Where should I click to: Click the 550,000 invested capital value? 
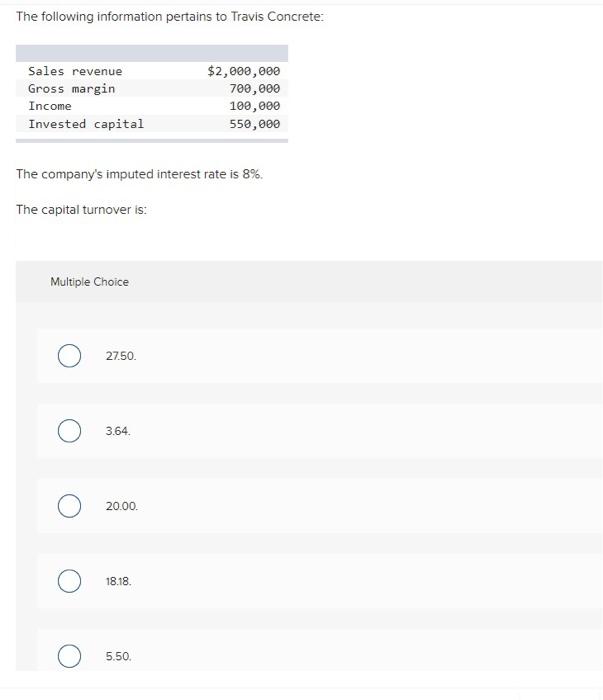point(255,124)
